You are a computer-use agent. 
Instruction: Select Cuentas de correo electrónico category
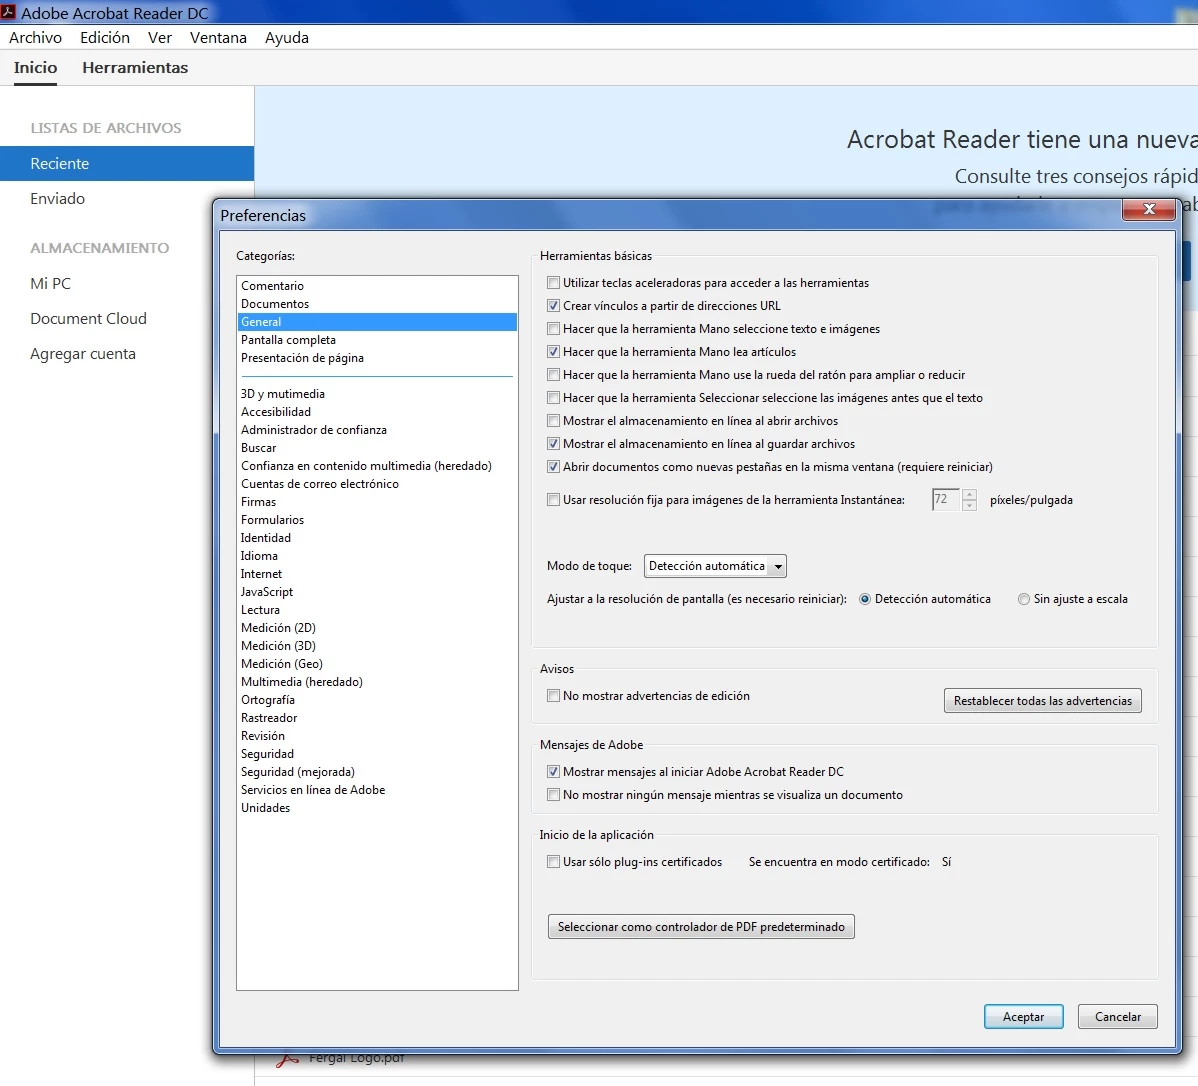coord(377,485)
